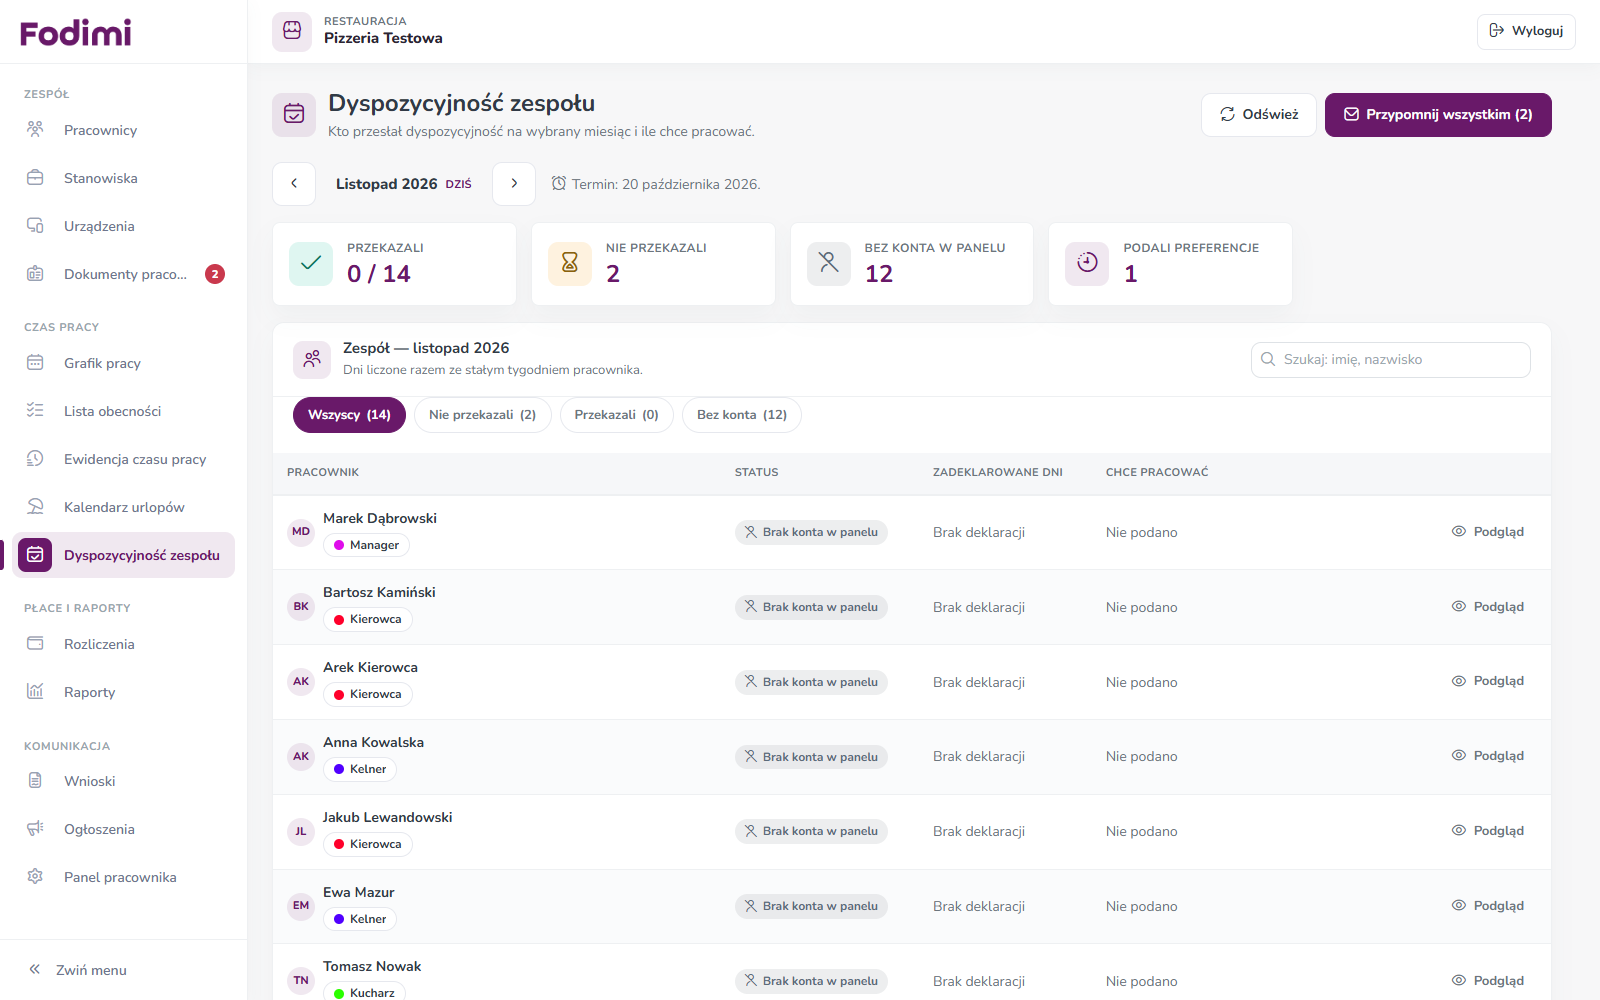The width and height of the screenshot is (1600, 1000).
Task: Select the Wszyscy (14) filter tab
Action: click(x=349, y=415)
